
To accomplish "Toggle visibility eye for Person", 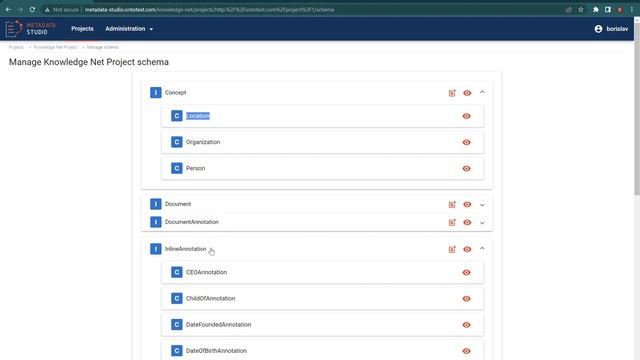I will (x=466, y=169).
